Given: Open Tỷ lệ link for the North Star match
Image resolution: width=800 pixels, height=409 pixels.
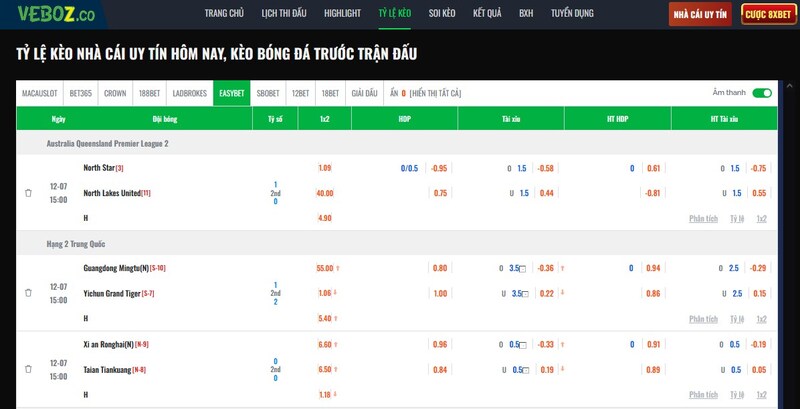Looking at the screenshot, I should click(x=737, y=218).
